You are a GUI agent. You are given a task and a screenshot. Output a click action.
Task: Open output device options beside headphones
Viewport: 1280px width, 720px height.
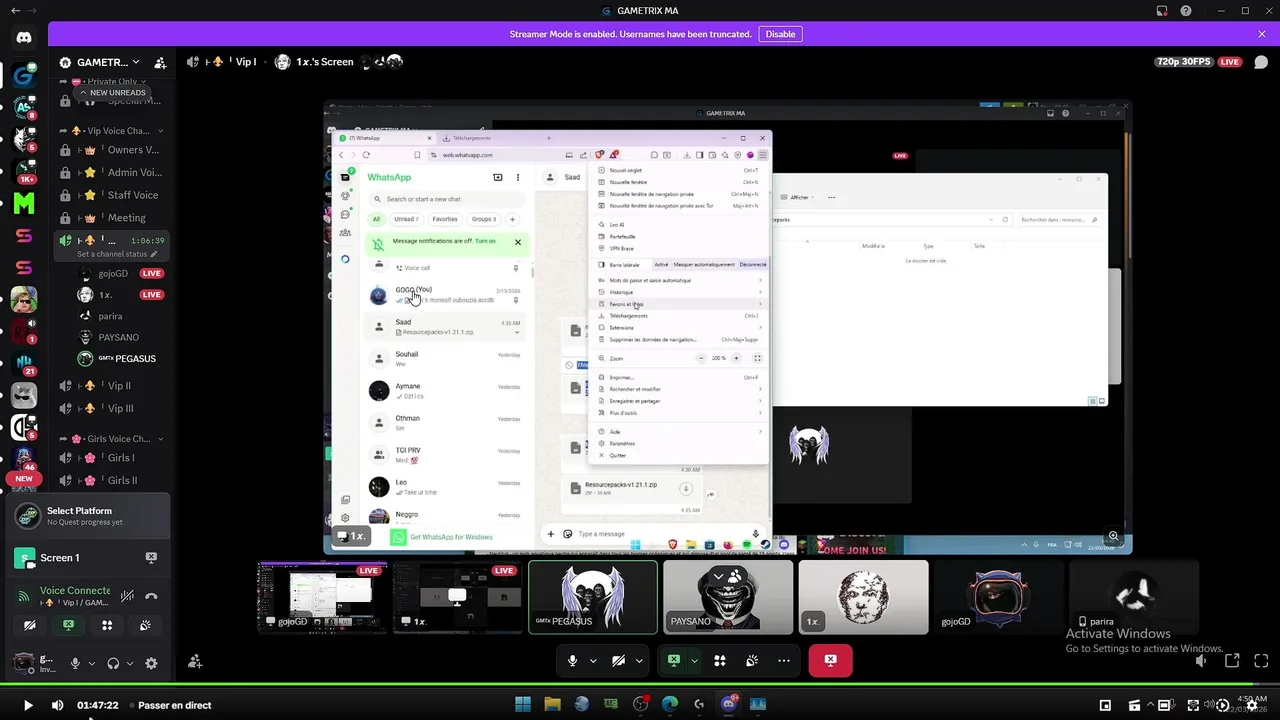click(x=130, y=663)
